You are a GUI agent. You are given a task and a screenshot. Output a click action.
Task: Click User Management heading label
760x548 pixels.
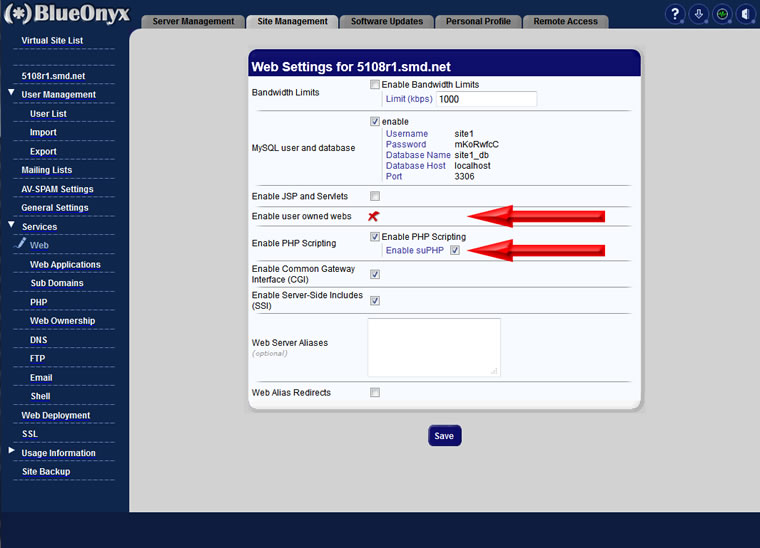click(x=59, y=95)
